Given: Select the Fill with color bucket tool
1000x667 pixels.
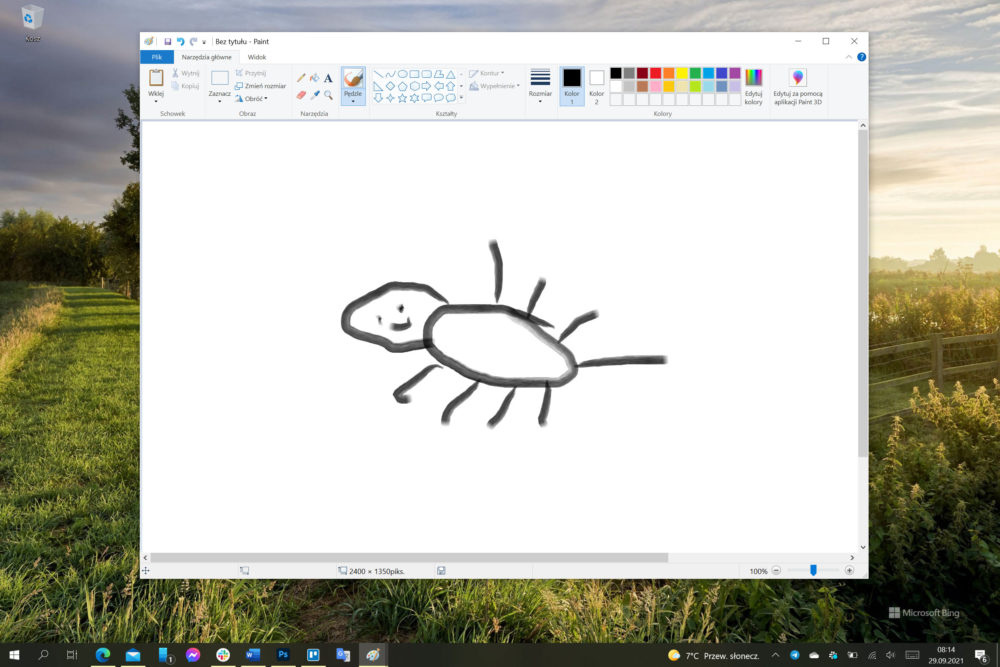Looking at the screenshot, I should (314, 78).
